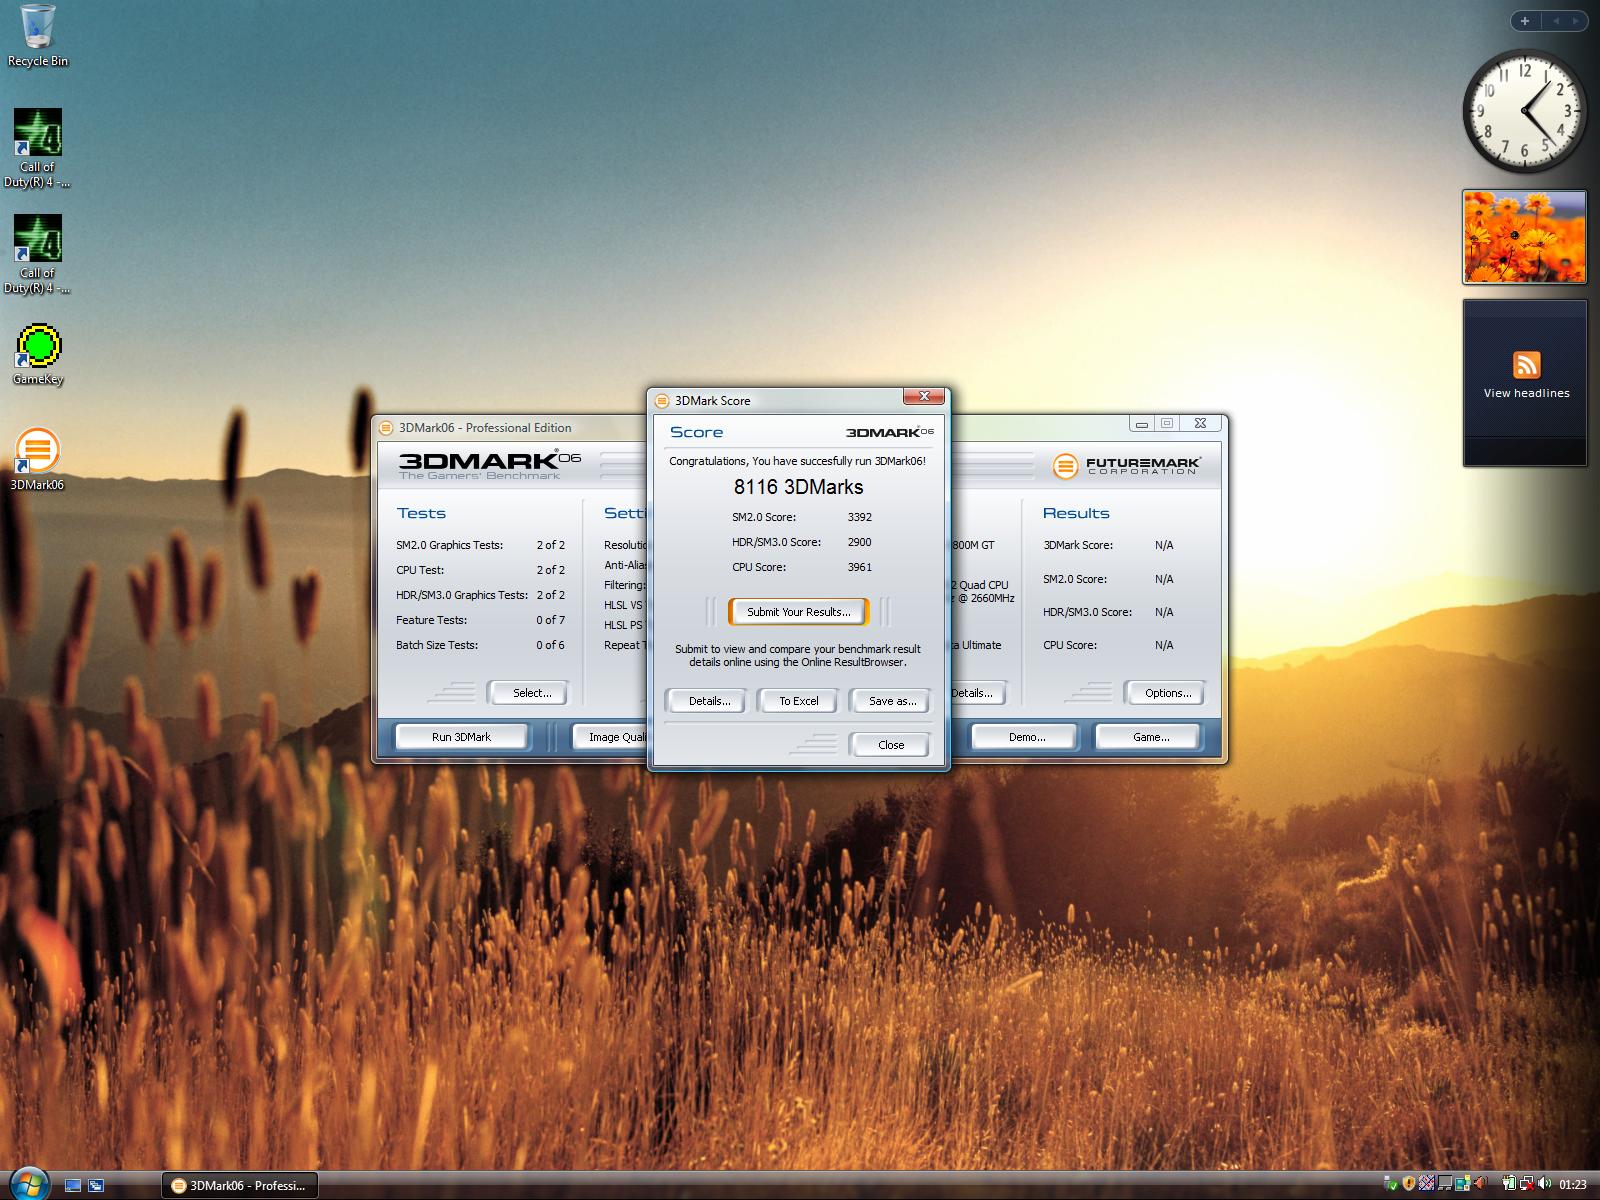This screenshot has width=1600, height=1200.
Task: Open the Recycle Bin desktop icon
Action: tap(37, 36)
